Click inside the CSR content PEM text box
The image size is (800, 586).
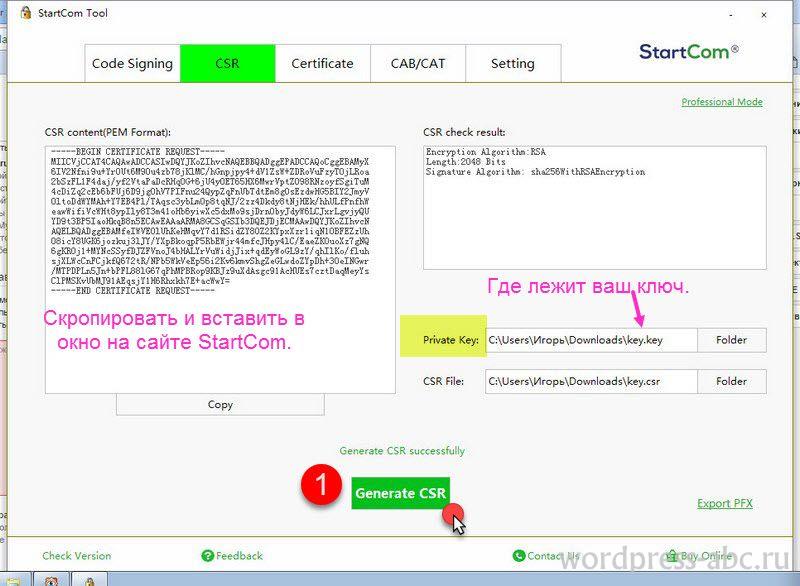point(220,270)
